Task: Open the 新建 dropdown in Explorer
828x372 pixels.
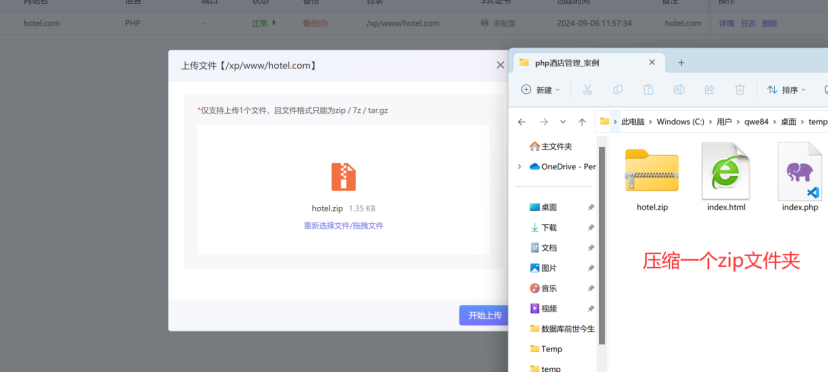Action: (540, 90)
